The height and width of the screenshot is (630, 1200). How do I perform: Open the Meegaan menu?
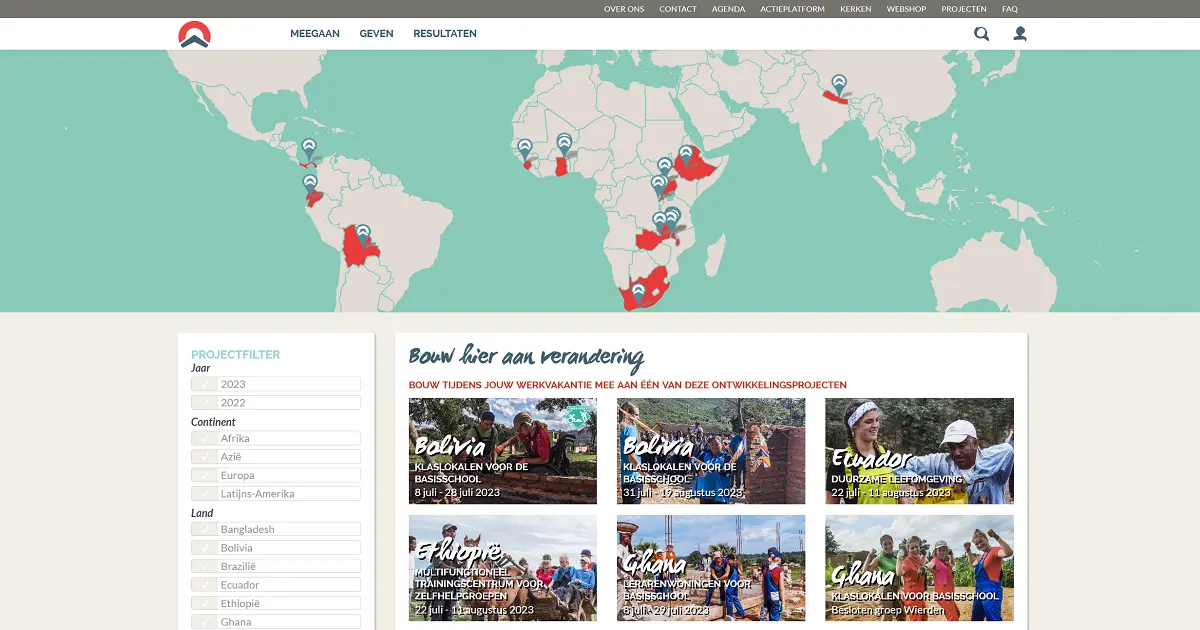coord(315,34)
